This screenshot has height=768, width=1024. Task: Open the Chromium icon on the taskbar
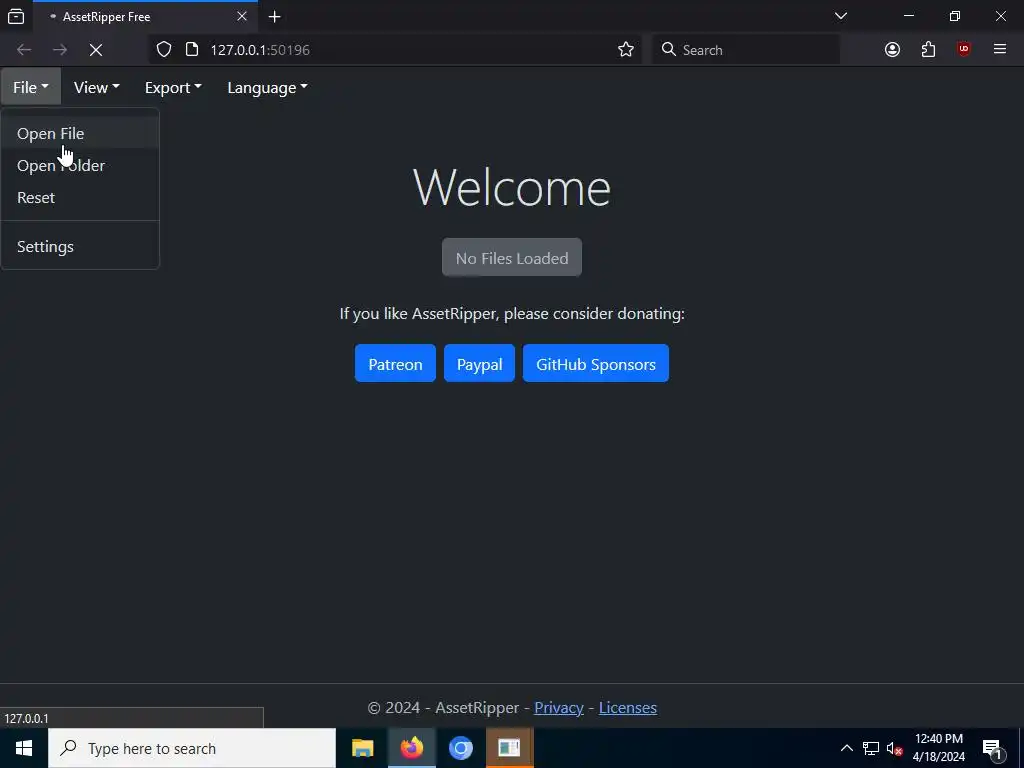(460, 748)
